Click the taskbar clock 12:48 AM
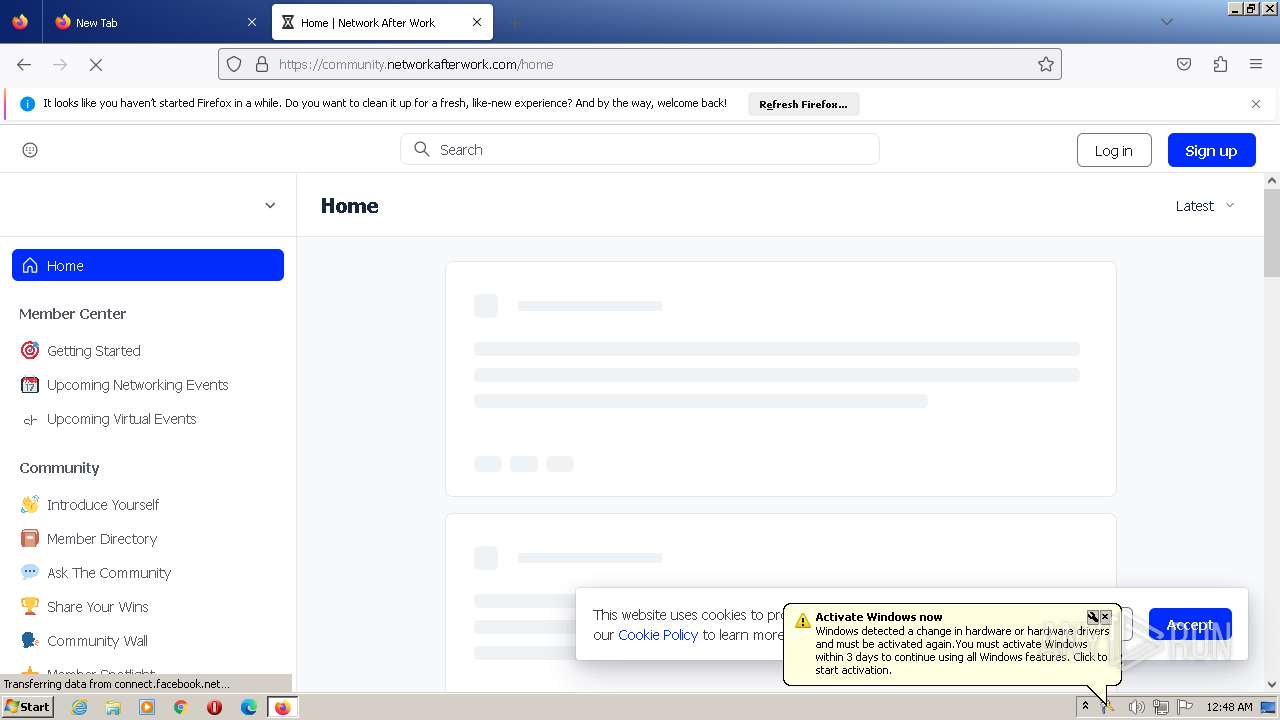This screenshot has height=720, width=1280. [1229, 707]
